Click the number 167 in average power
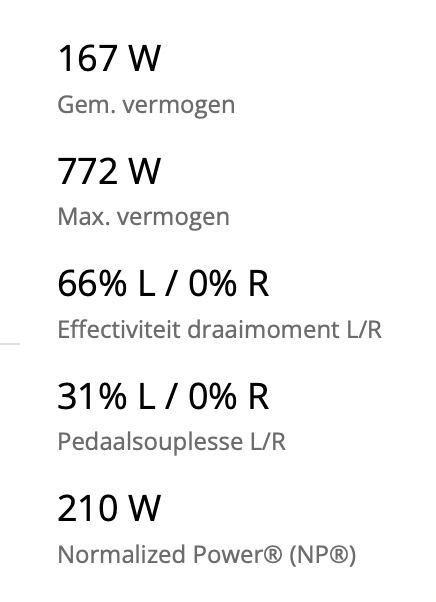Image resolution: width=436 pixels, height=602 pixels. coord(87,58)
